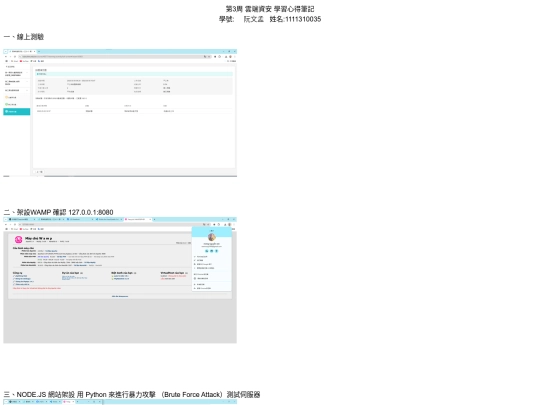Click the address bar in the quiz screenshot browser

point(114,56)
